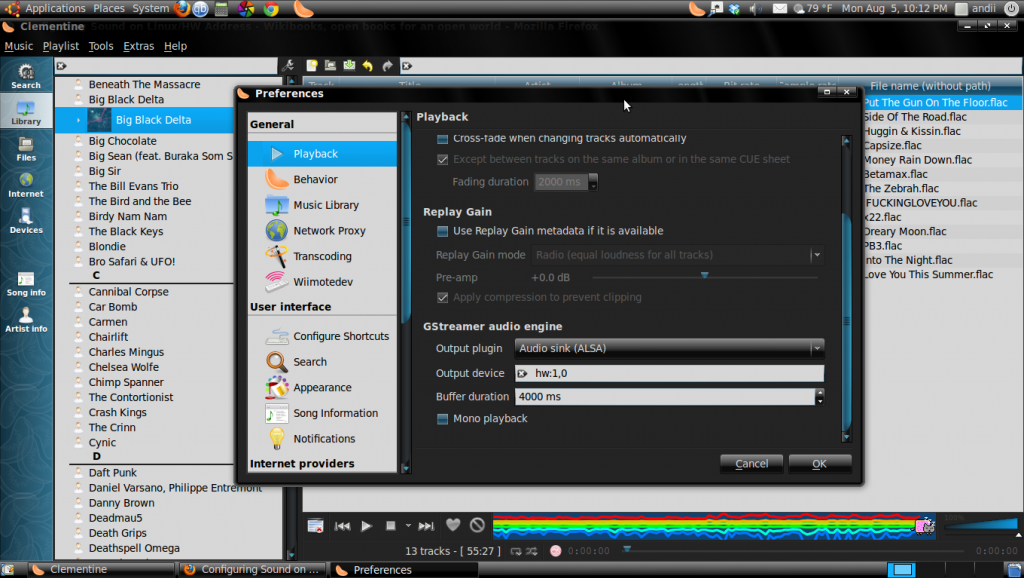This screenshot has width=1024, height=578.
Task: Open the dropdown arrow beside the stop button
Action: pyautogui.click(x=408, y=526)
